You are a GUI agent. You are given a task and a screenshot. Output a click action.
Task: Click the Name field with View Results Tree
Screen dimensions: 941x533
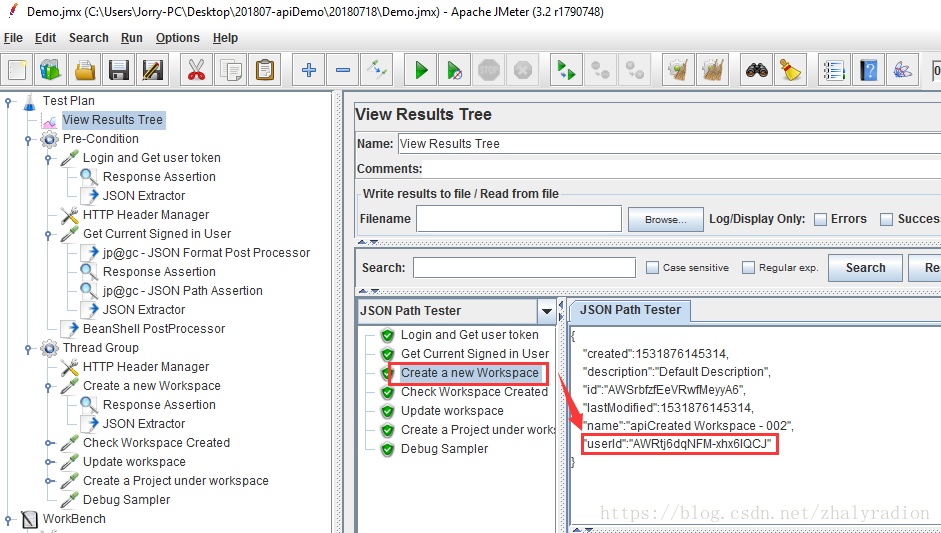669,144
